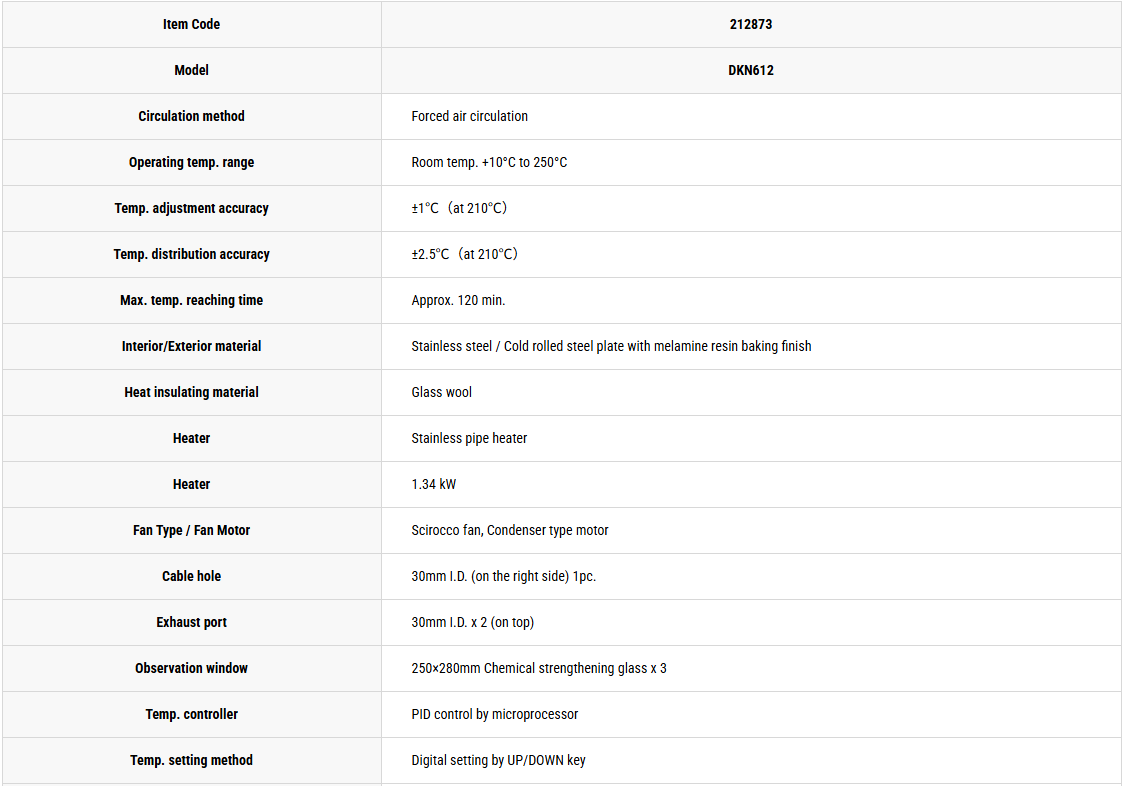This screenshot has height=786, width=1125.
Task: Select the ±2.5°C (at 210°C) value
Action: [465, 254]
